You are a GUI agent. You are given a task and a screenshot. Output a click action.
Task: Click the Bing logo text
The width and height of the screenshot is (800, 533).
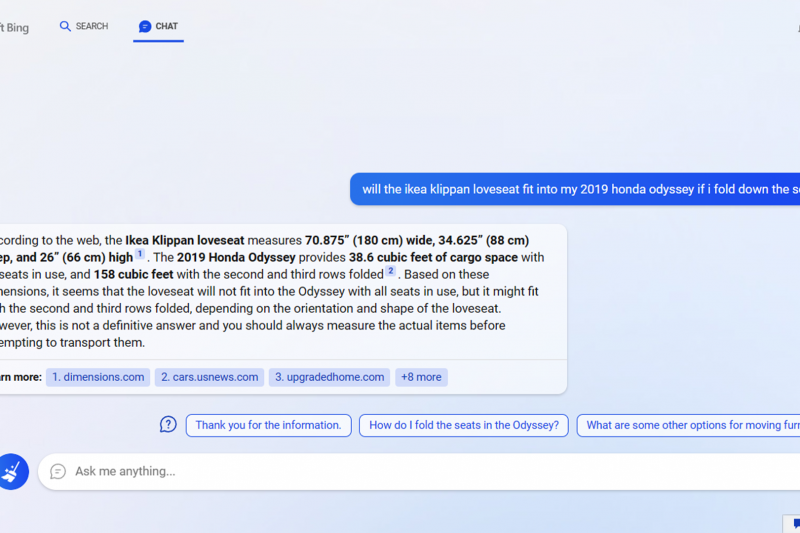[14, 28]
